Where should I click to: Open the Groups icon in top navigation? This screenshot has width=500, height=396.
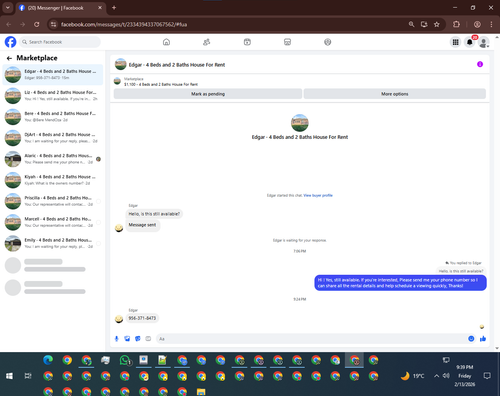[328, 42]
